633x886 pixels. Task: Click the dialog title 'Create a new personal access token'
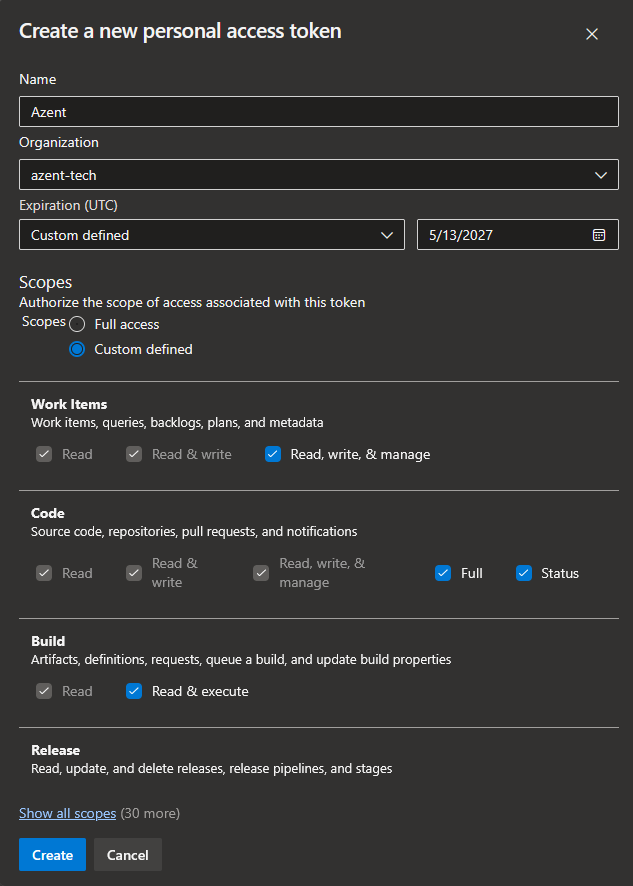[x=180, y=31]
